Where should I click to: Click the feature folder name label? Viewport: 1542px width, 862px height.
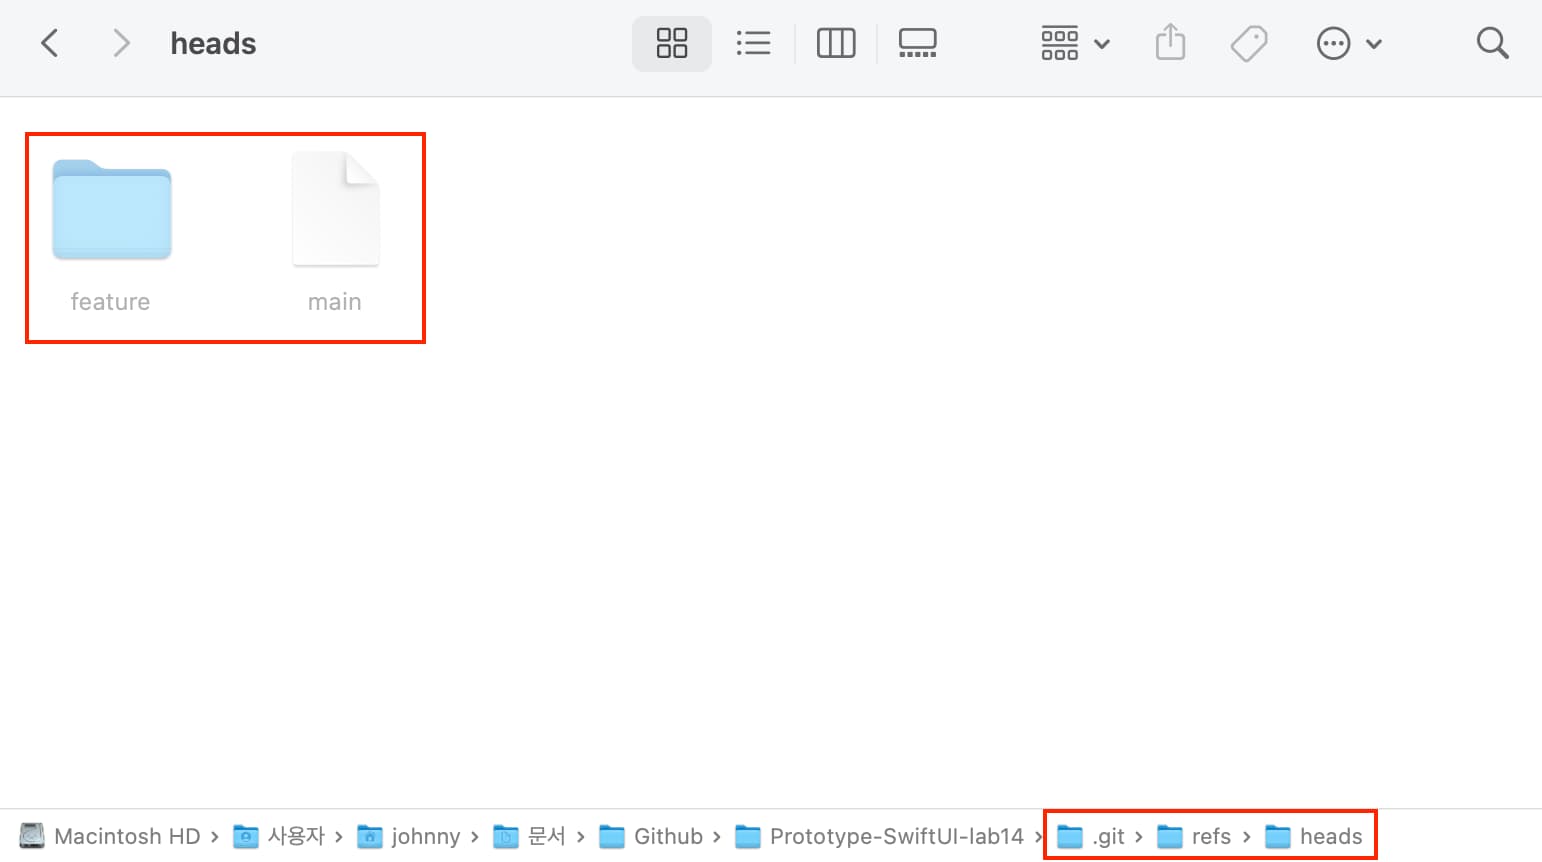click(x=110, y=302)
